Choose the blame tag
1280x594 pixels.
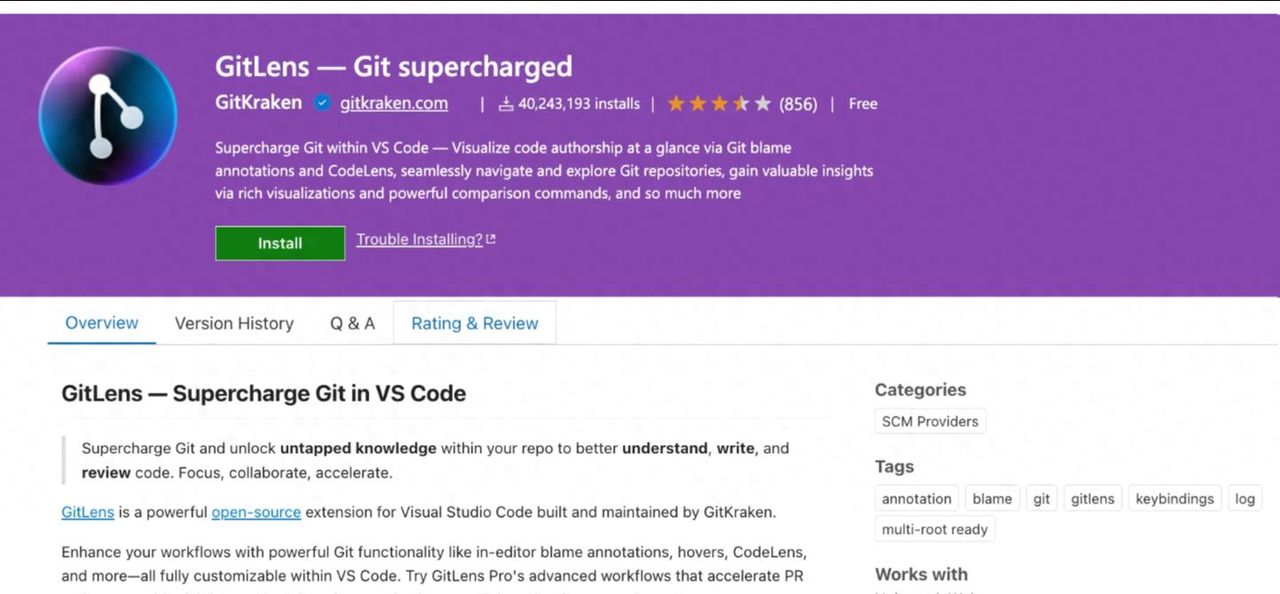tap(992, 499)
